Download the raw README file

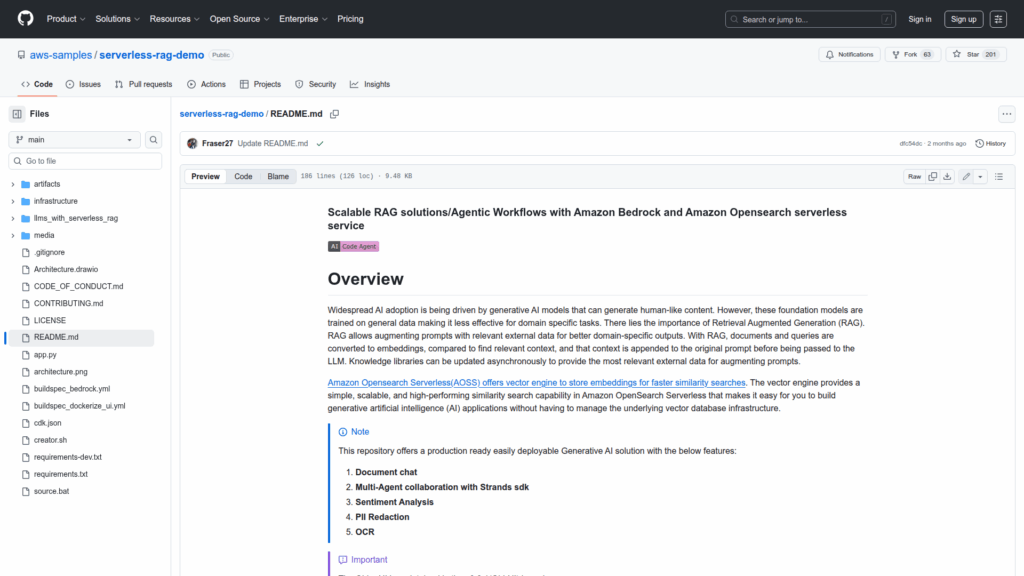(x=947, y=176)
